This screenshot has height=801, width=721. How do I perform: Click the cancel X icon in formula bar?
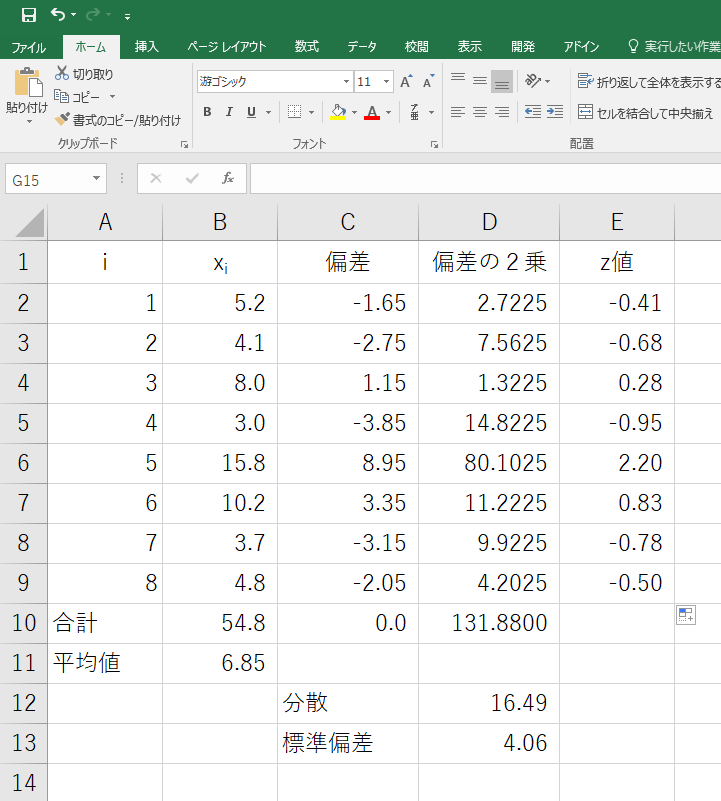[156, 178]
